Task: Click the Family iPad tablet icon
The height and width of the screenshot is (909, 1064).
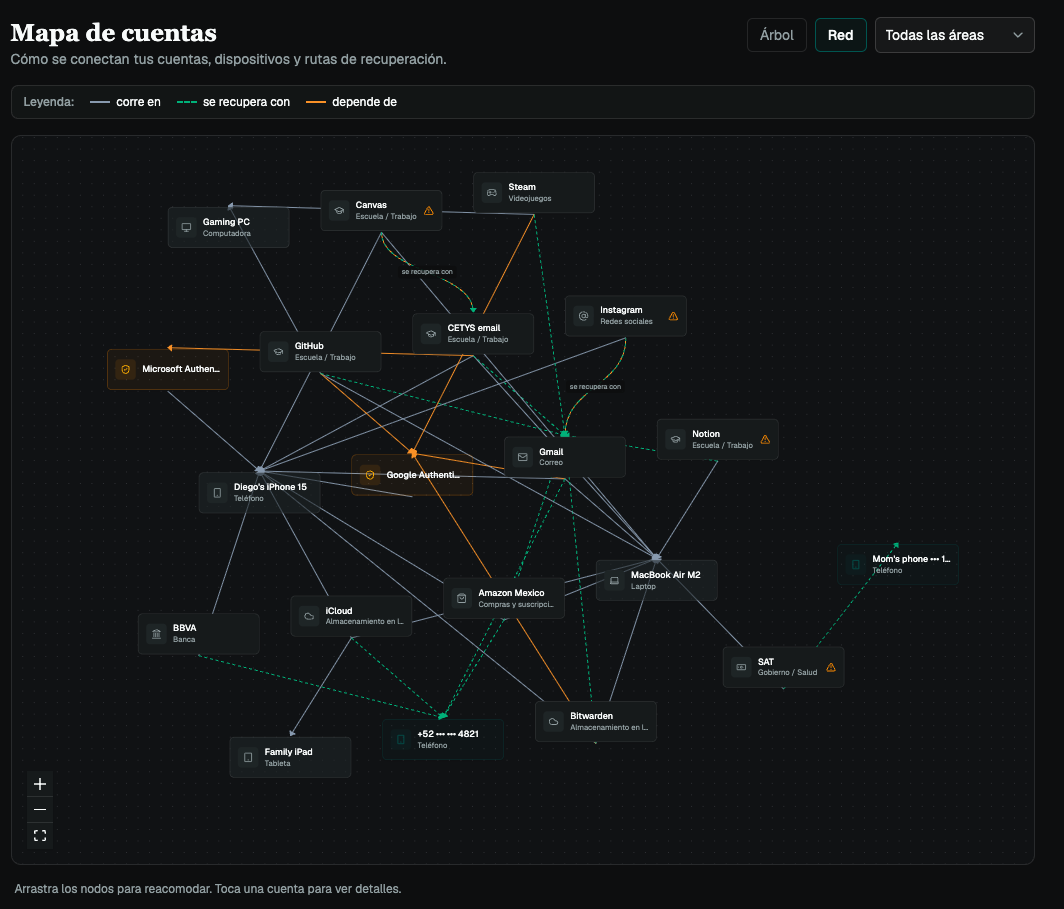Action: [248, 757]
